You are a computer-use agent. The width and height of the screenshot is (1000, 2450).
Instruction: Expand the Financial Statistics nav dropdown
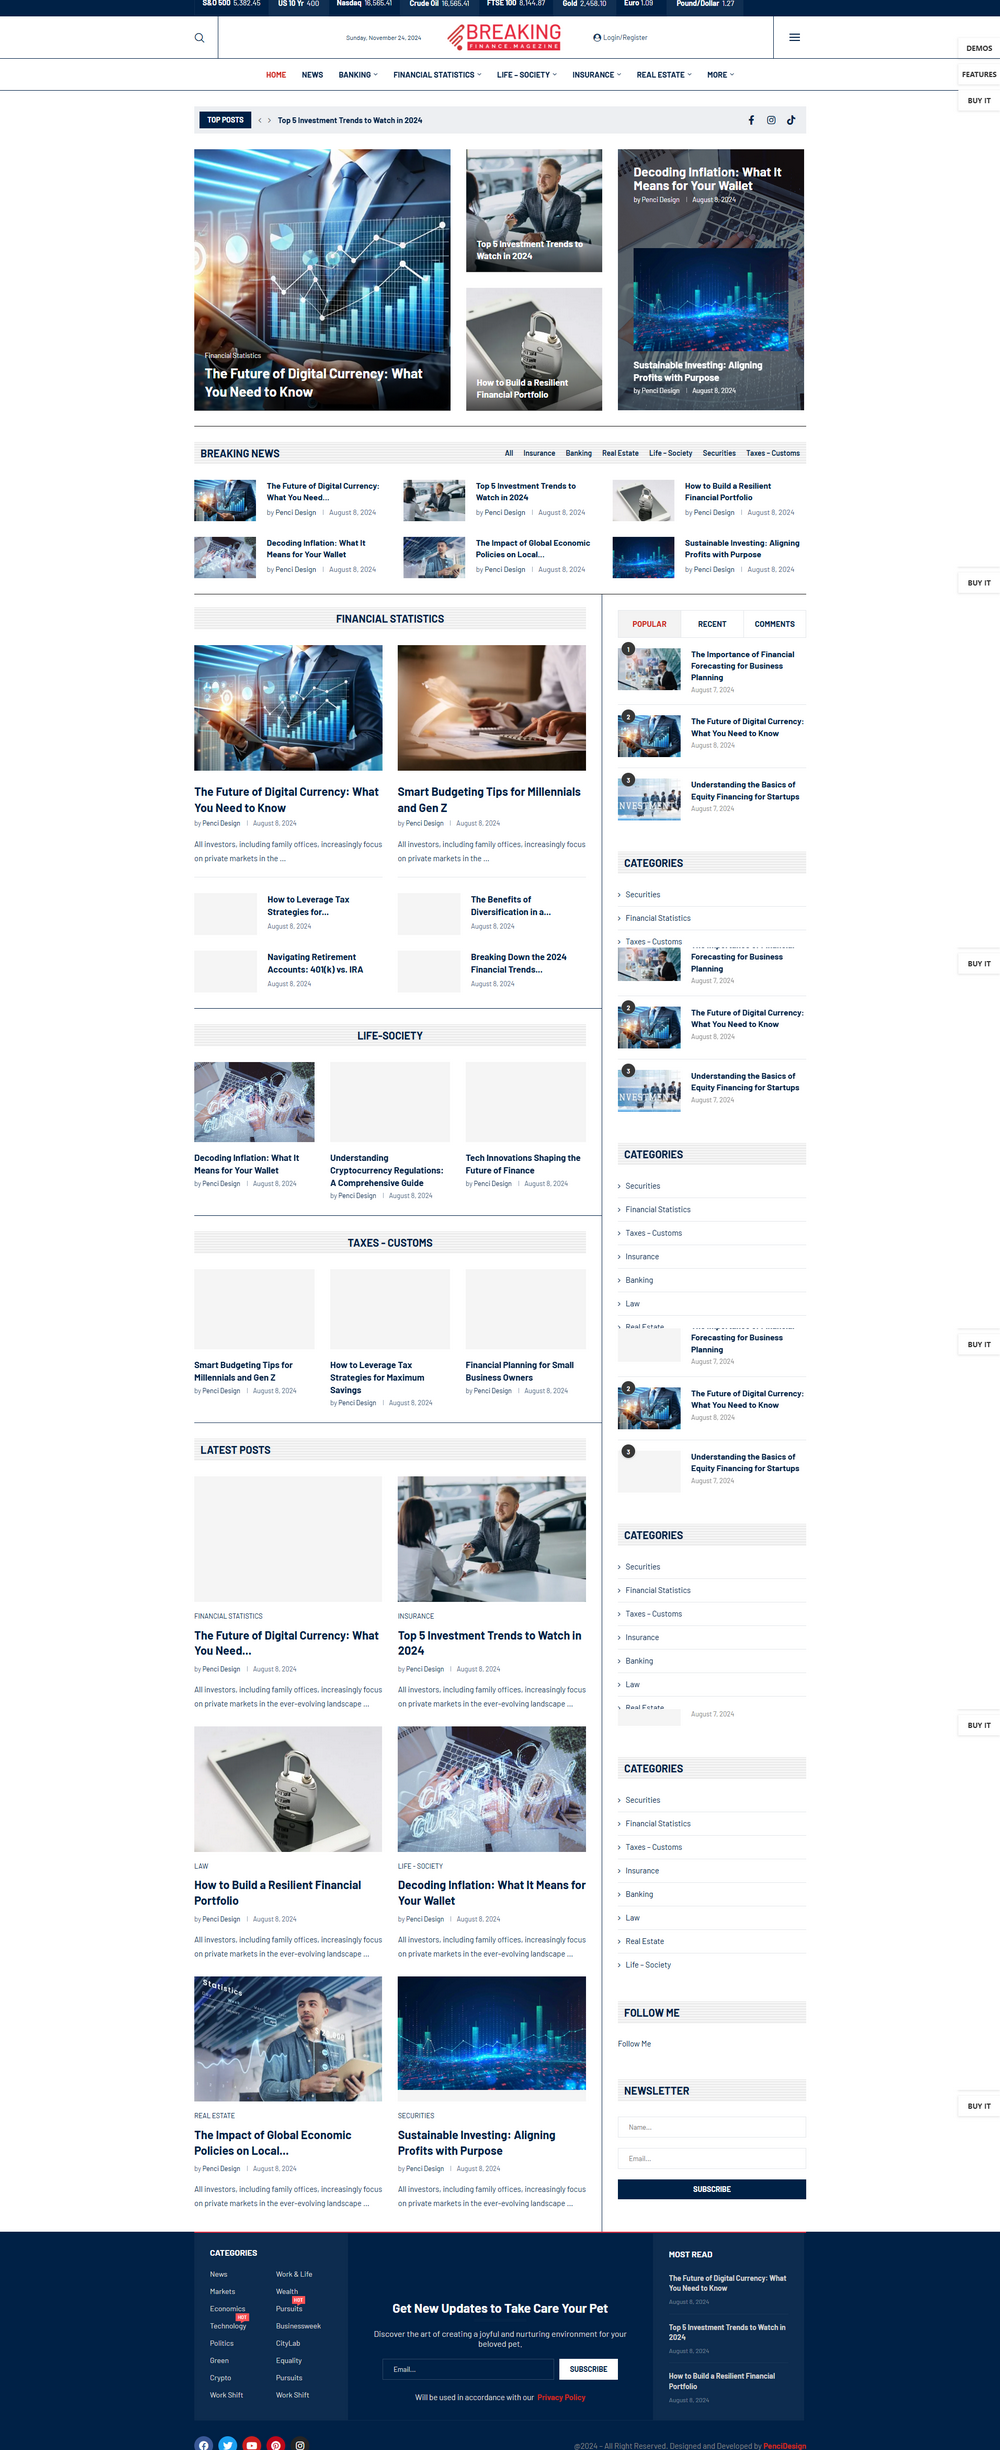[437, 75]
